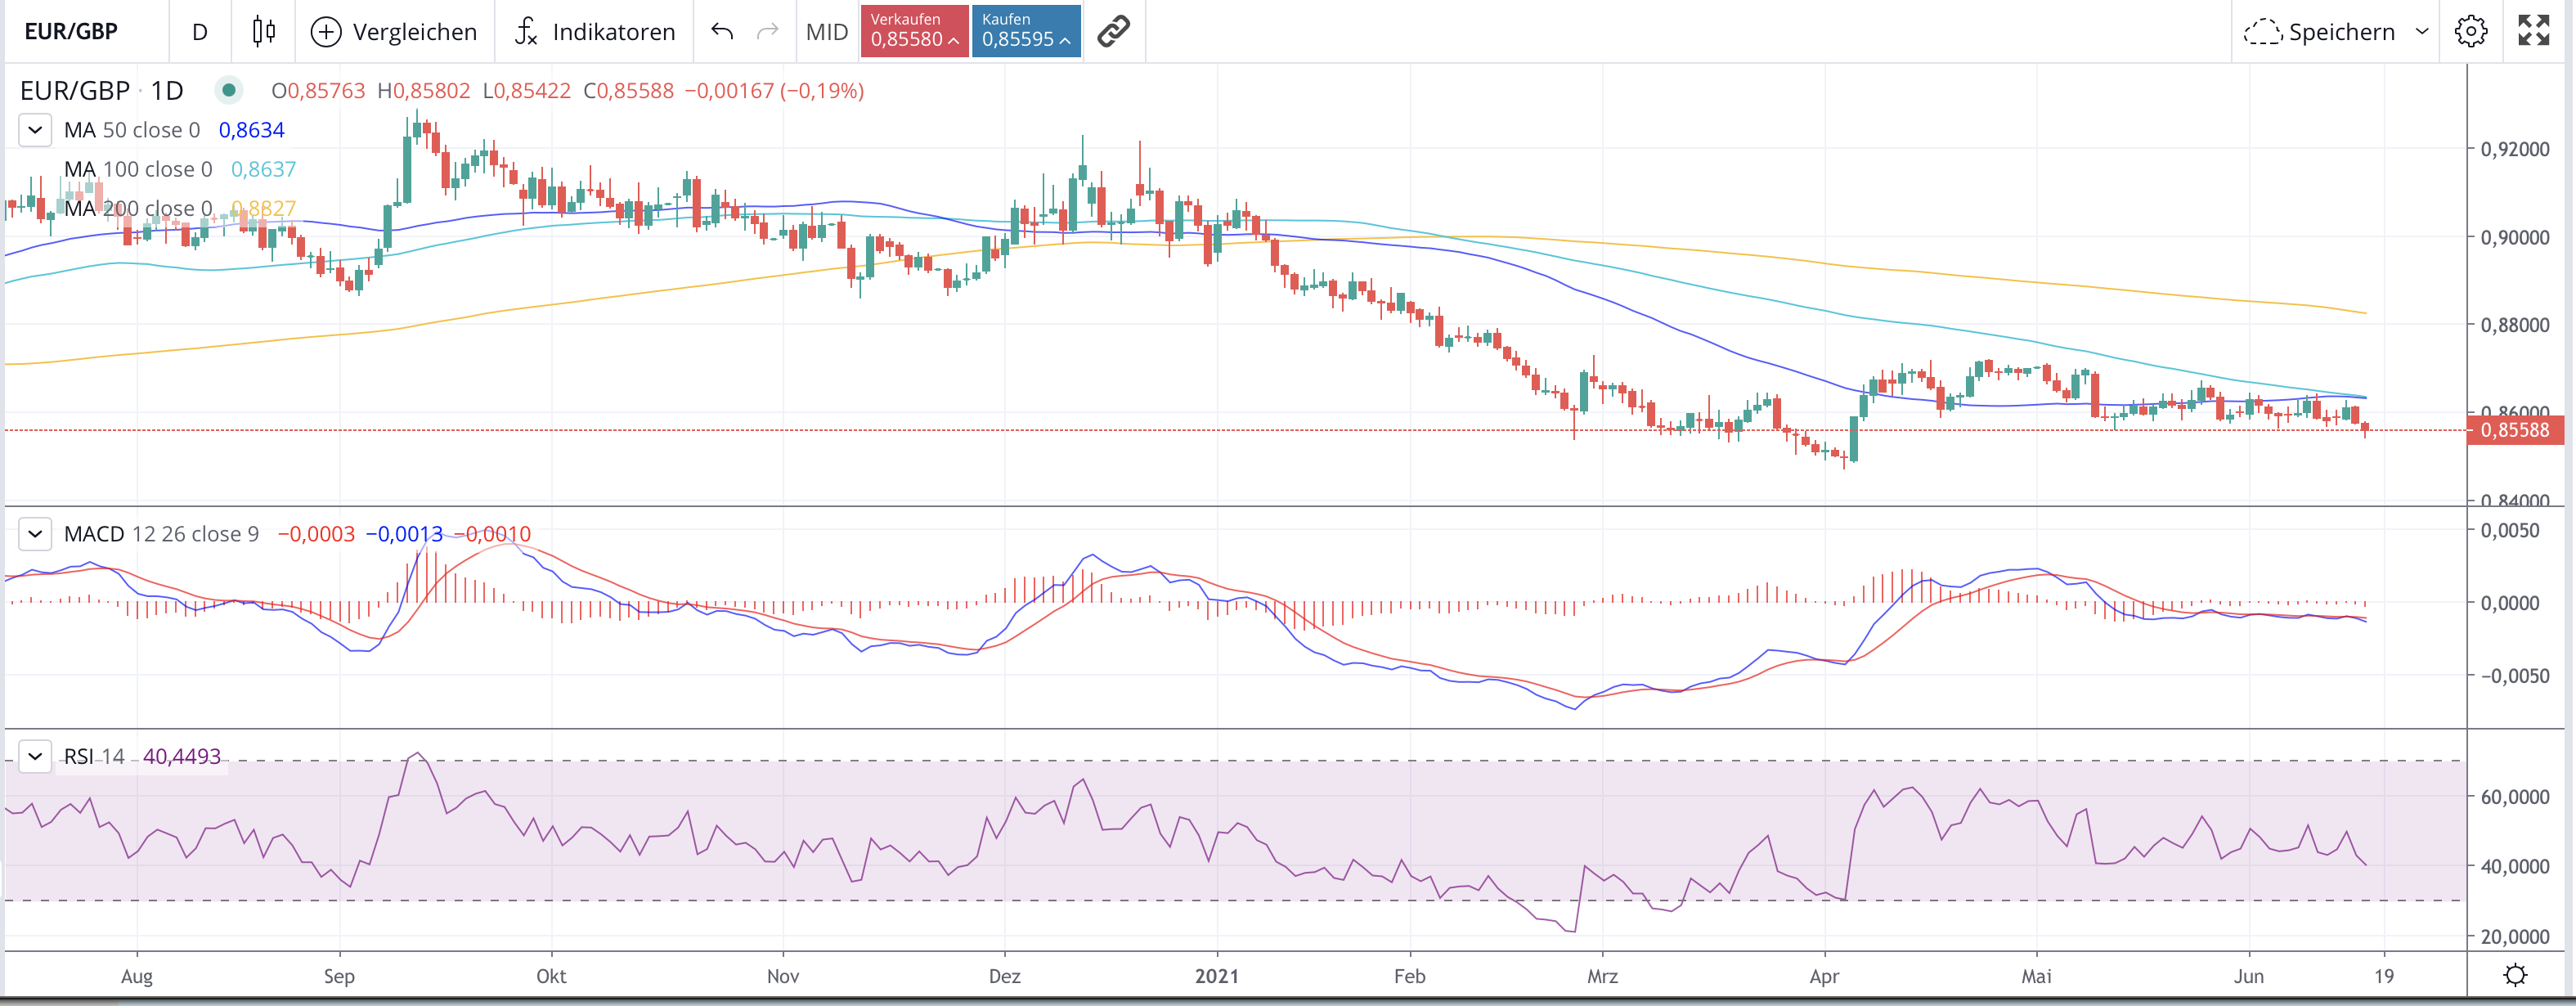Screen dimensions: 2576x1006
Task: Expand the Speichern dropdown arrow
Action: click(2423, 31)
